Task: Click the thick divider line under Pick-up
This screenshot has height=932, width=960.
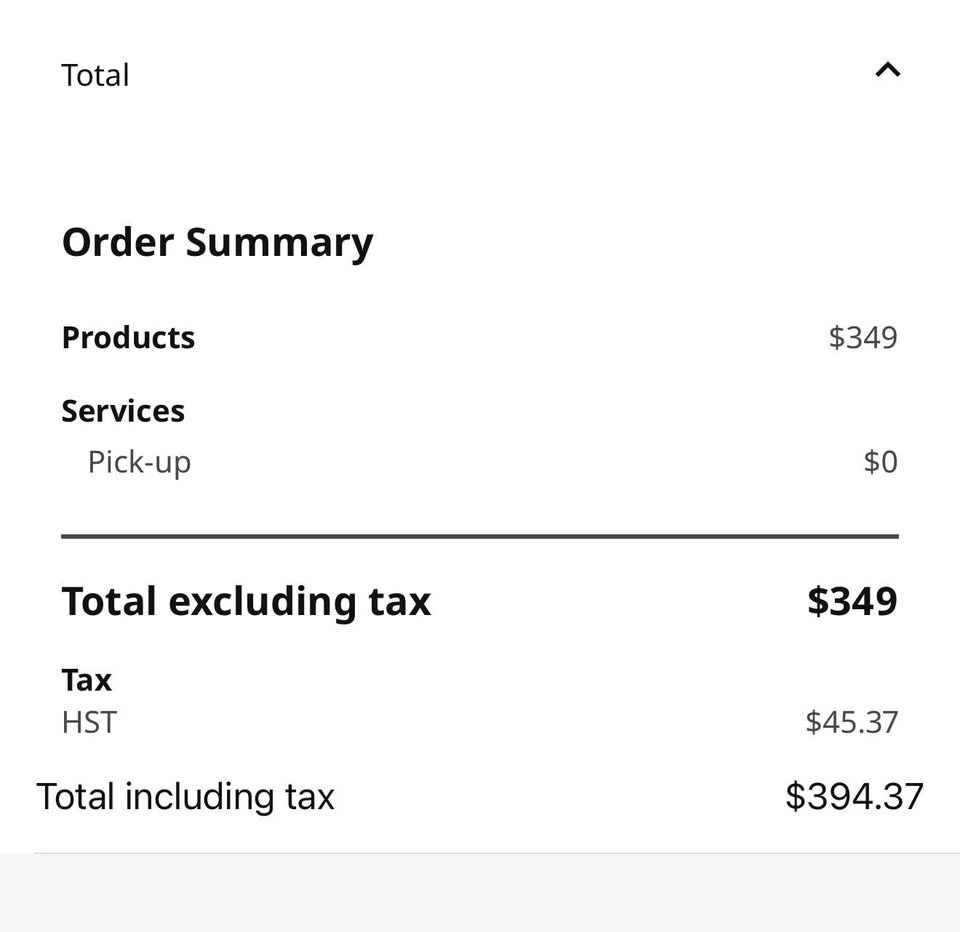Action: (x=480, y=537)
